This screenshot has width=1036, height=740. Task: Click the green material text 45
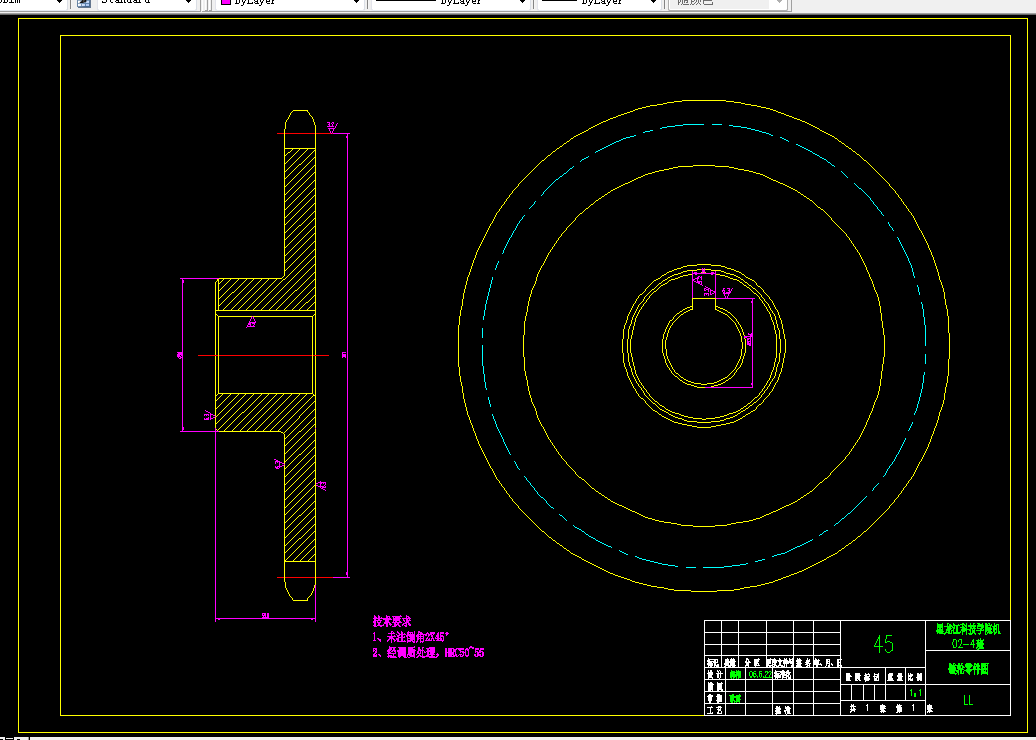pyautogui.click(x=883, y=644)
